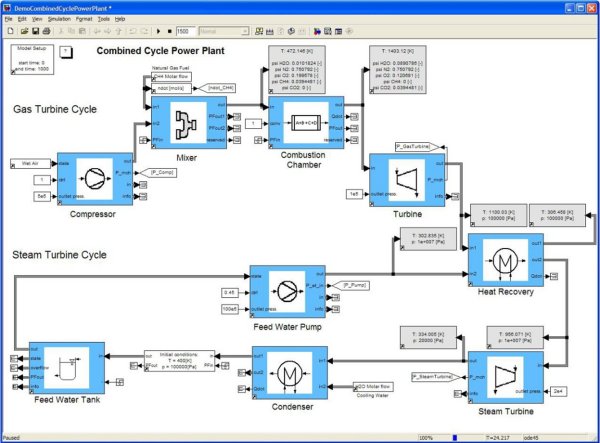Open the Simulation menu
Viewport: 600px width, 443px height.
pos(59,19)
